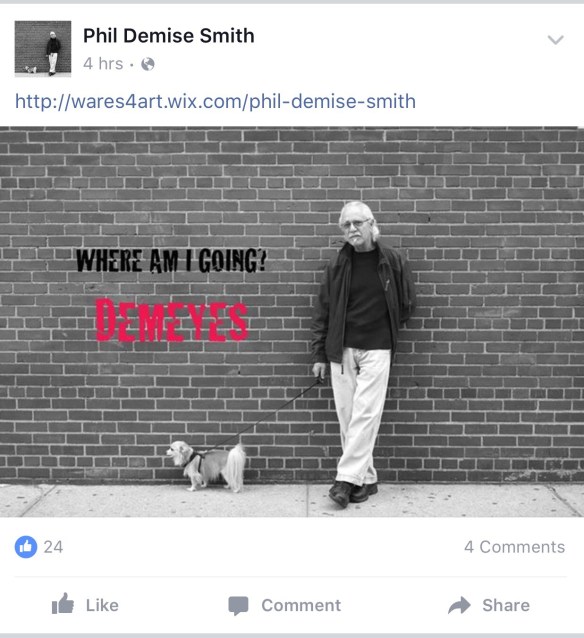Click the Share arrow icon
Screen dimensions: 584x638
pyautogui.click(x=459, y=605)
